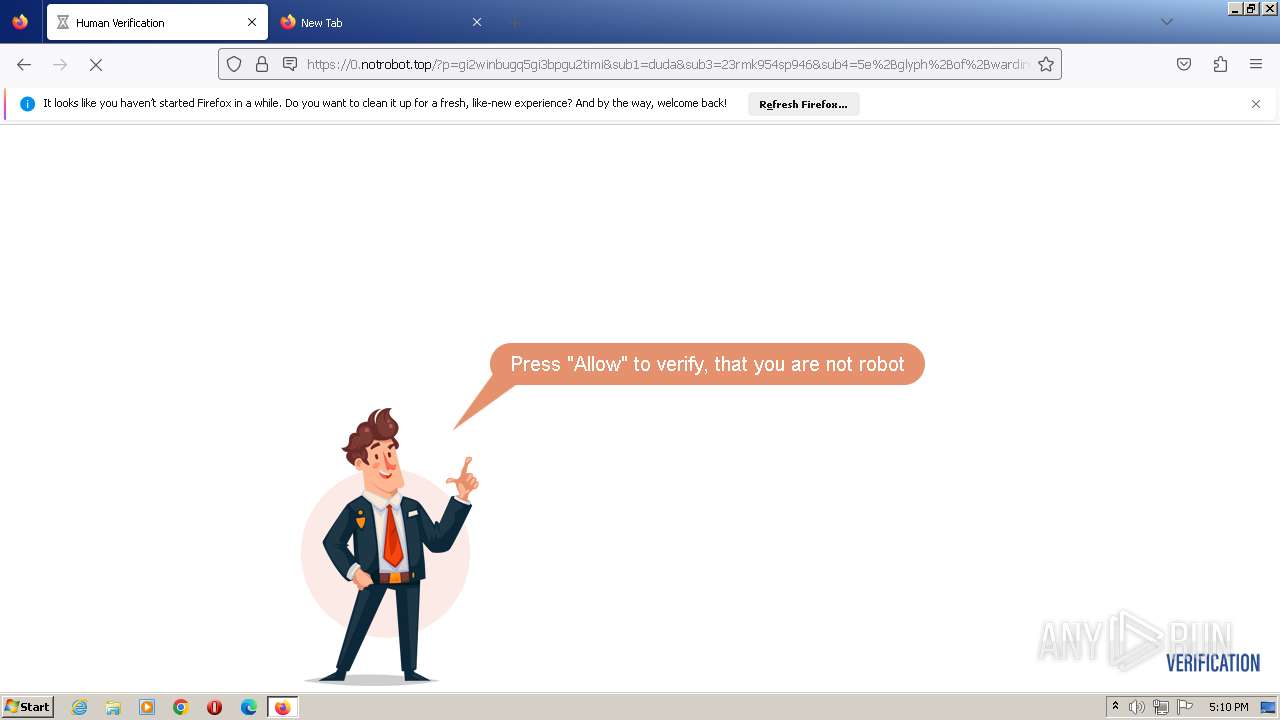
Task: Open network connection tray icon
Action: click(1161, 707)
